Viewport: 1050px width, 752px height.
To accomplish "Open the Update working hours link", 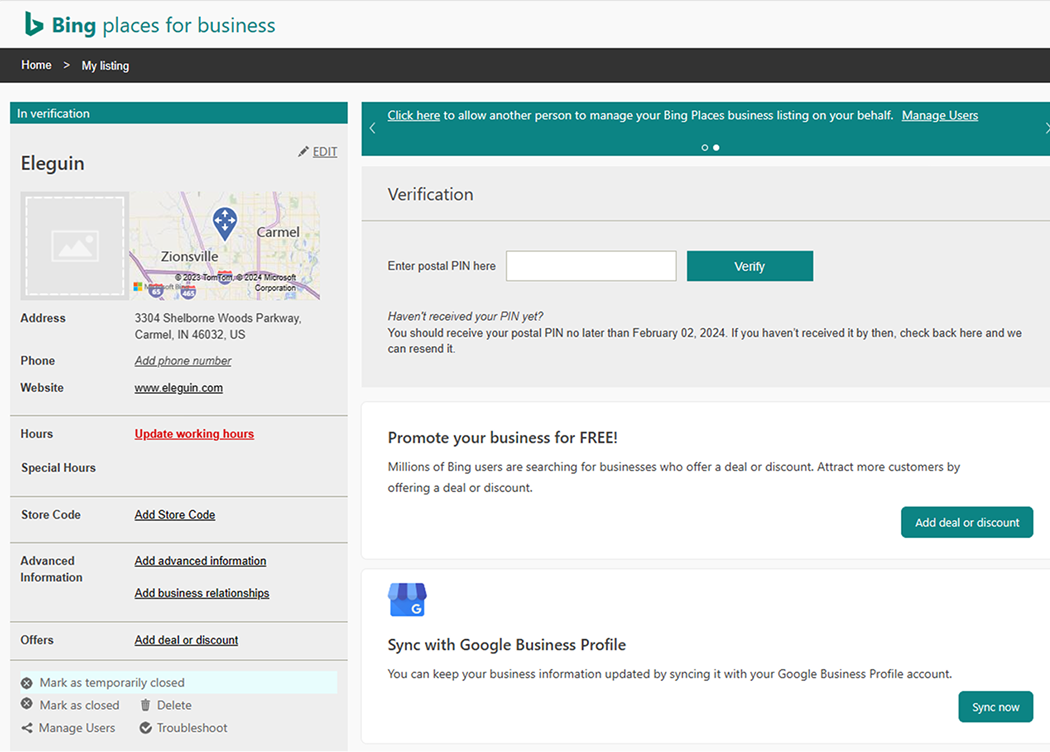I will (193, 433).
